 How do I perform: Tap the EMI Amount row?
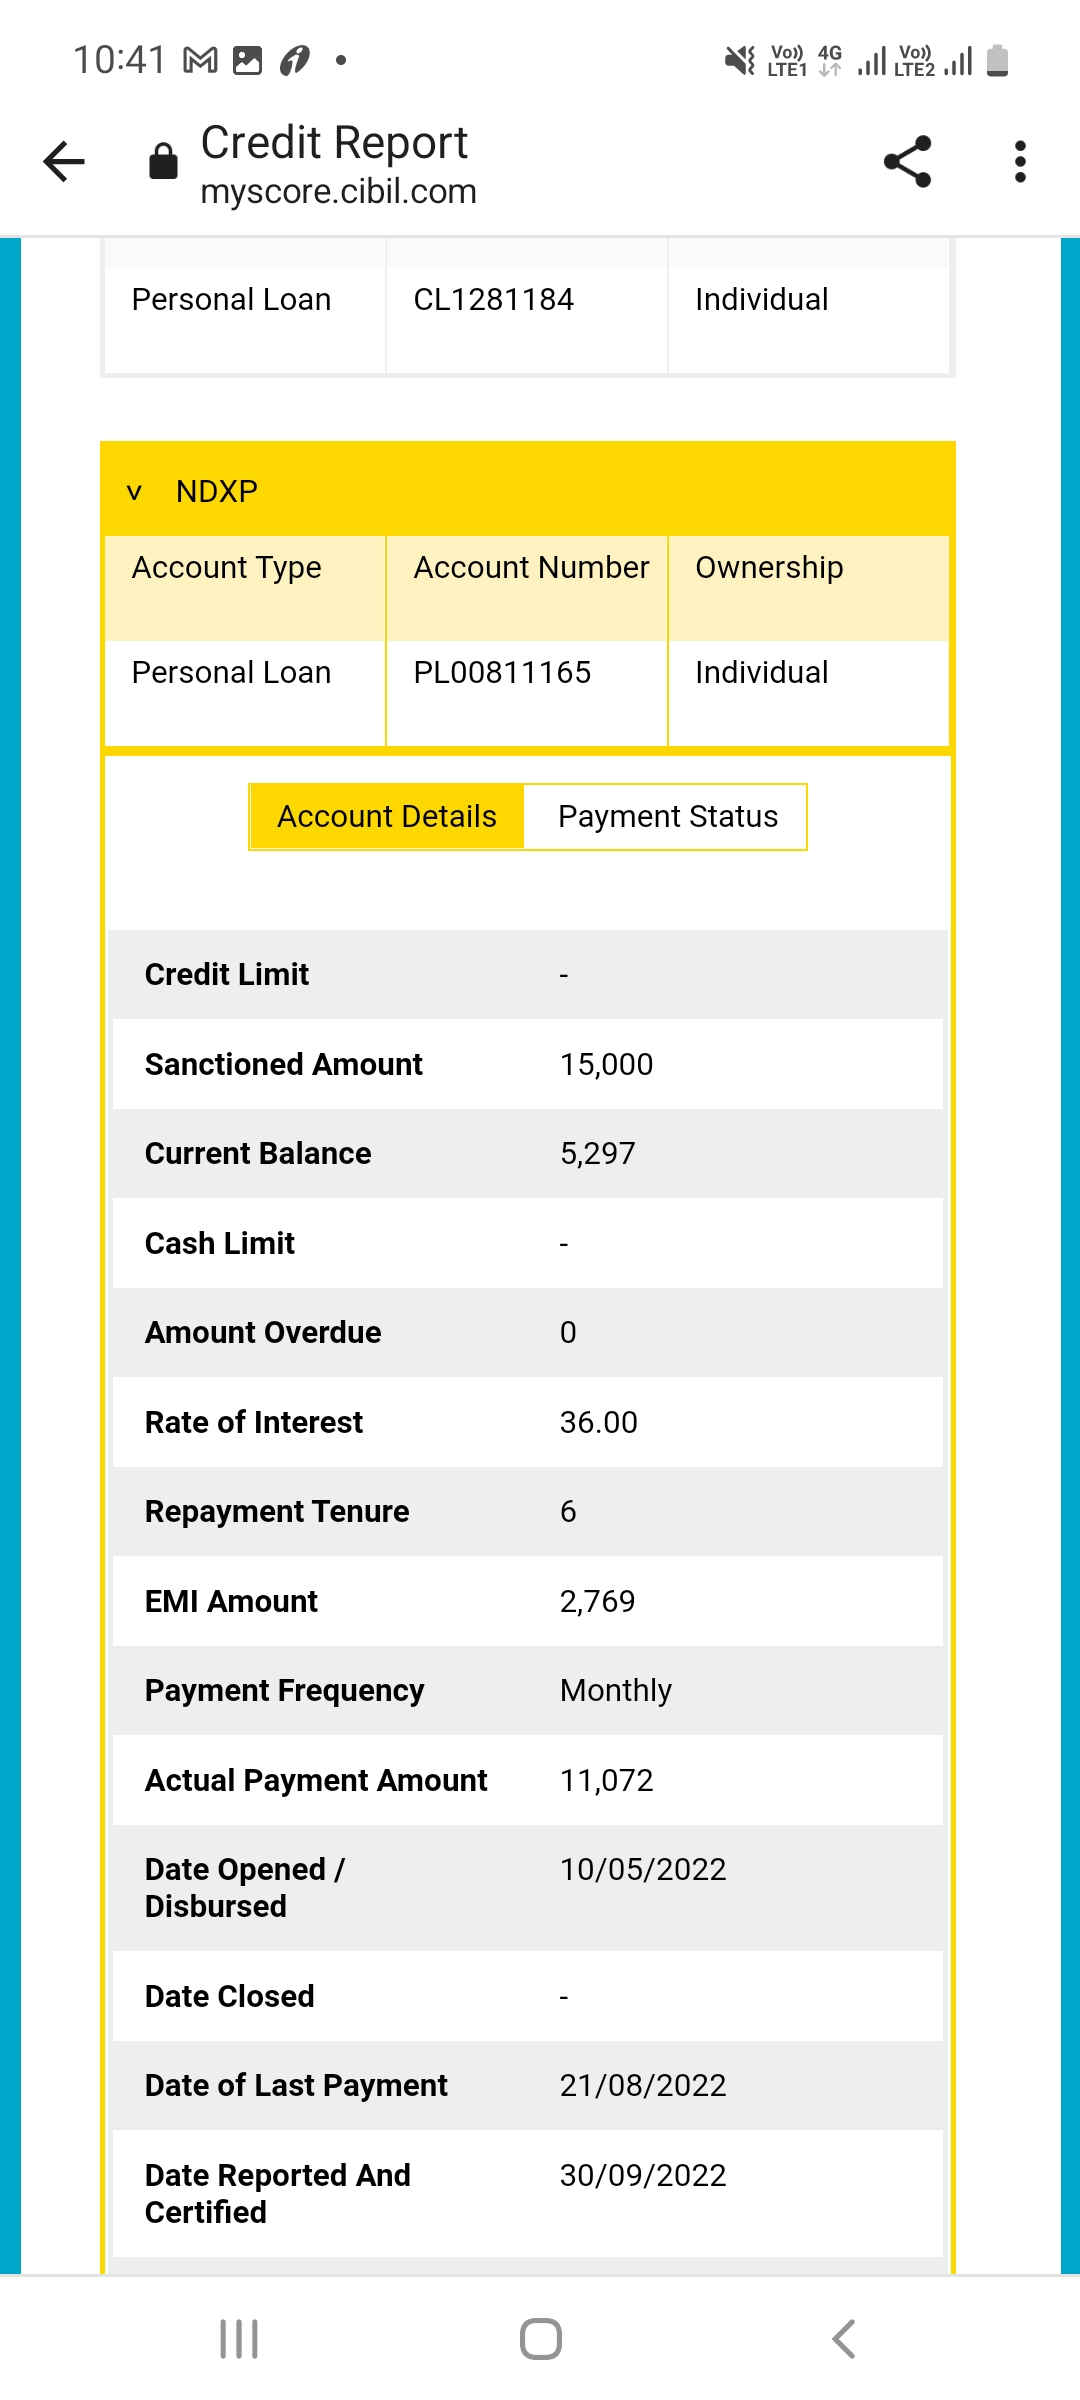pyautogui.click(x=528, y=1601)
